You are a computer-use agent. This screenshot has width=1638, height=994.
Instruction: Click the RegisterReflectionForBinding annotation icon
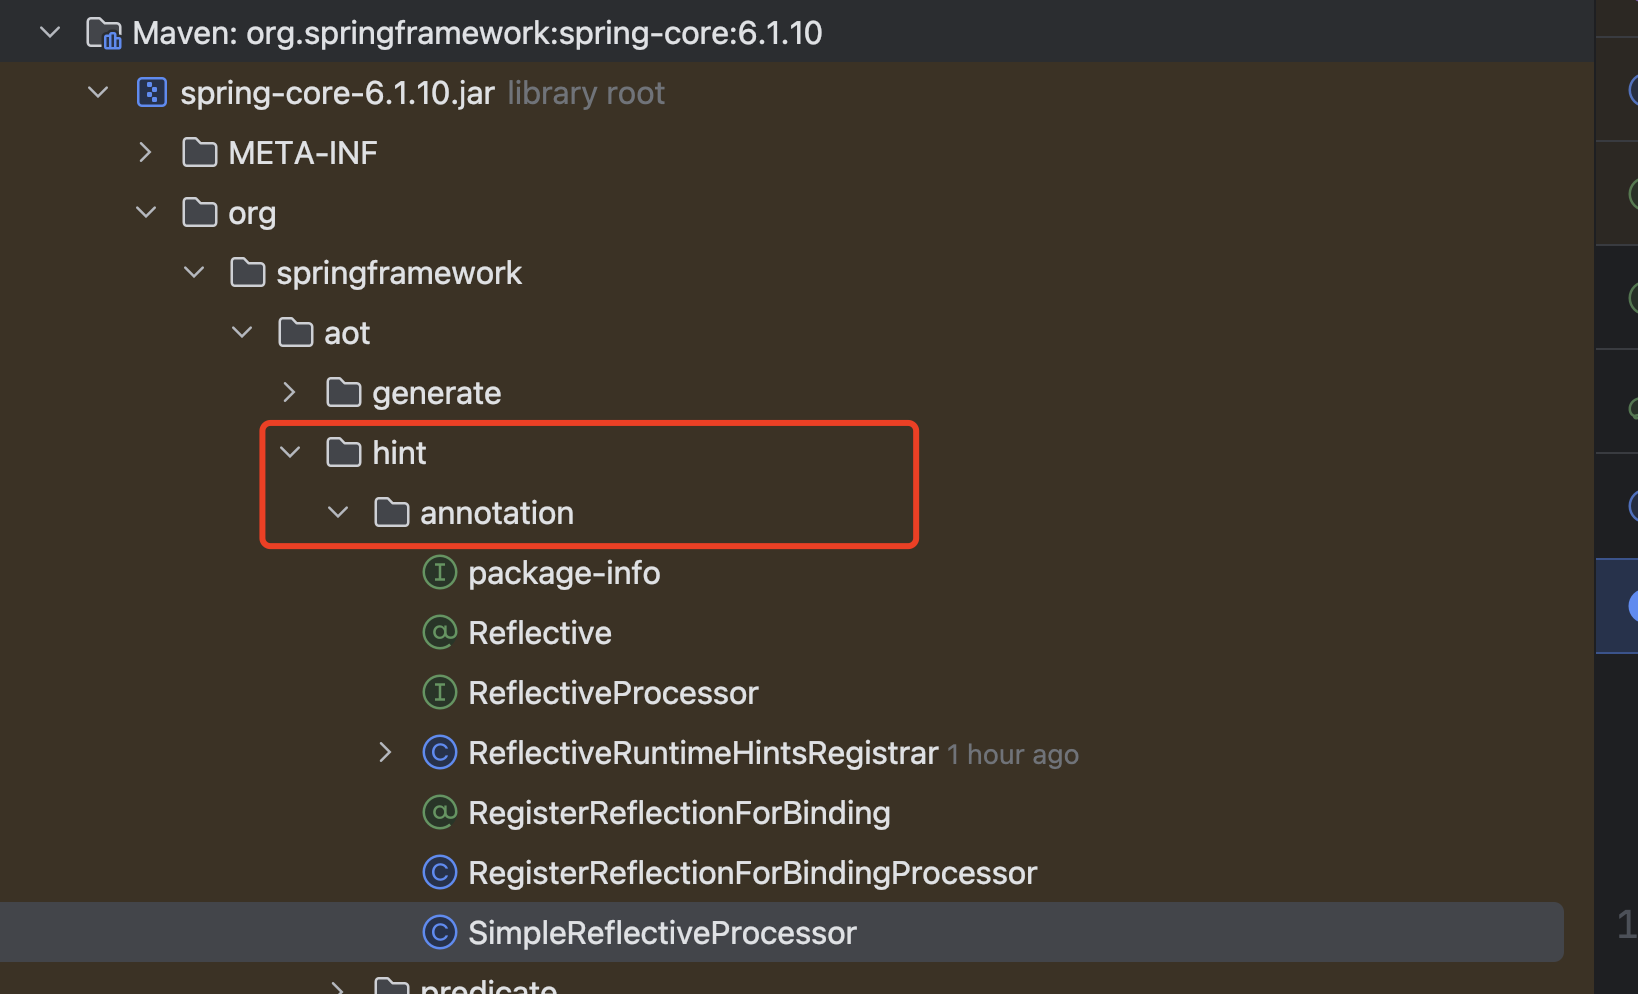tap(440, 813)
